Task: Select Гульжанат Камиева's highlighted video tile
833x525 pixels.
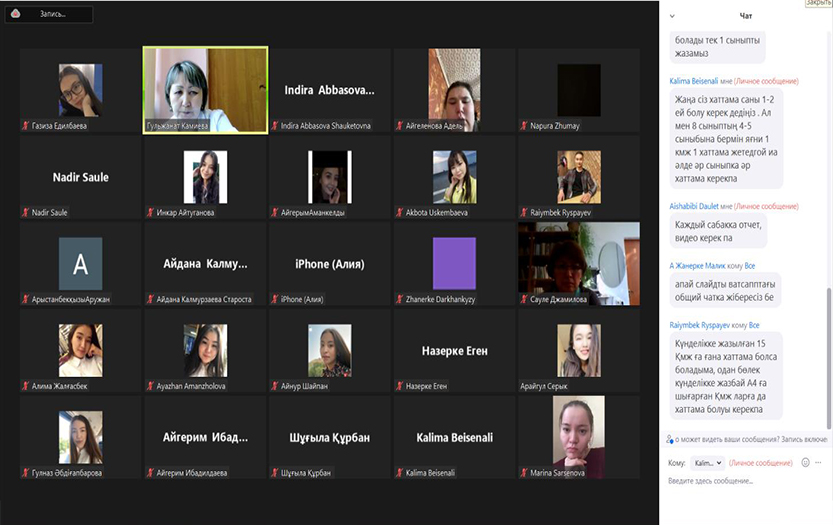Action: pyautogui.click(x=205, y=90)
